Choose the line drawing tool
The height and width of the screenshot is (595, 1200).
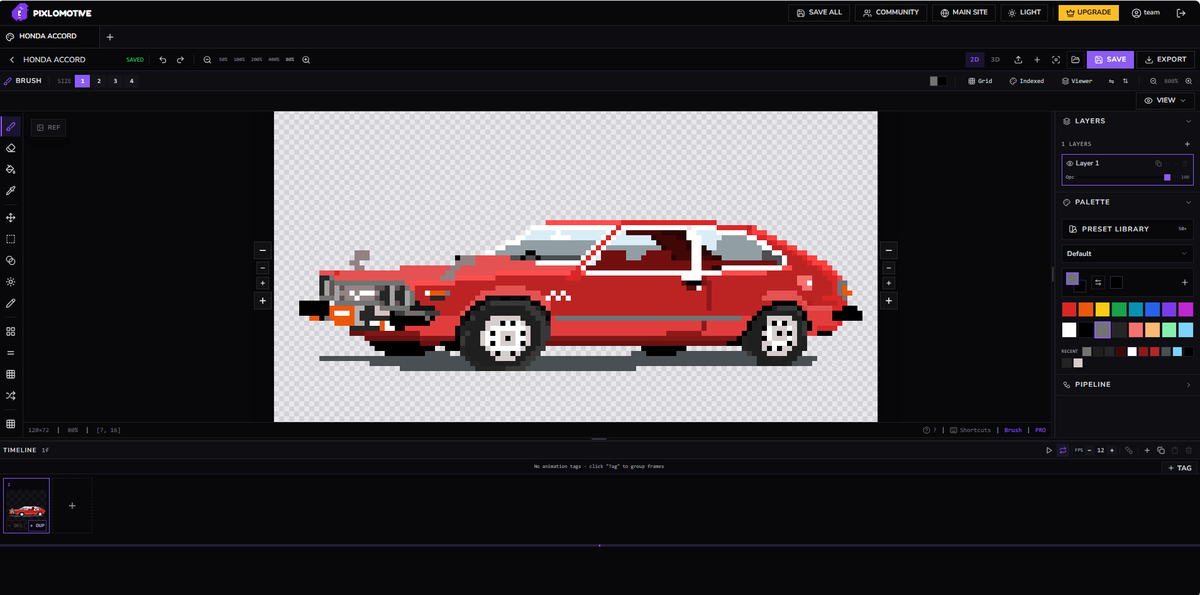(x=11, y=303)
